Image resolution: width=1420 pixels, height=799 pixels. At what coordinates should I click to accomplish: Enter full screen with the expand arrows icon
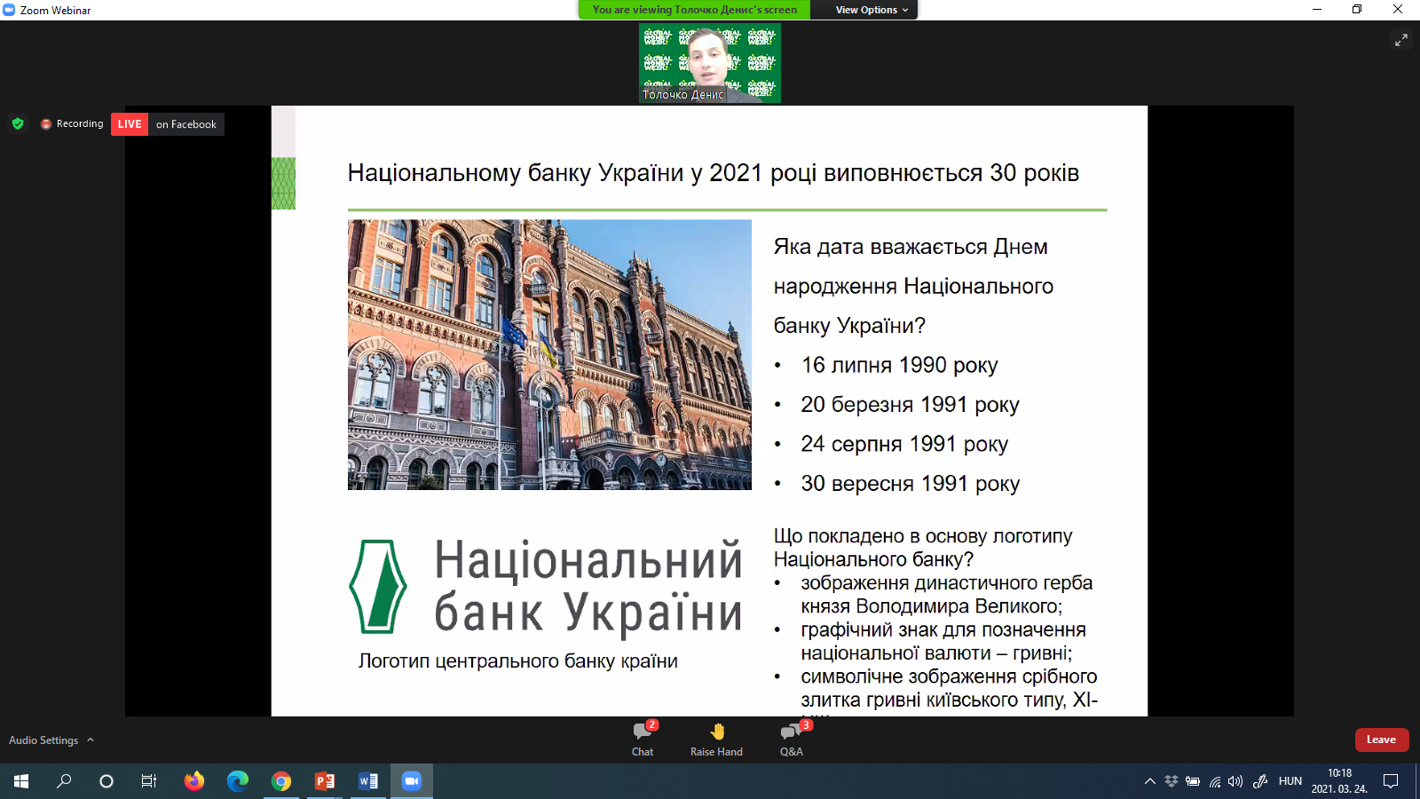(1401, 40)
